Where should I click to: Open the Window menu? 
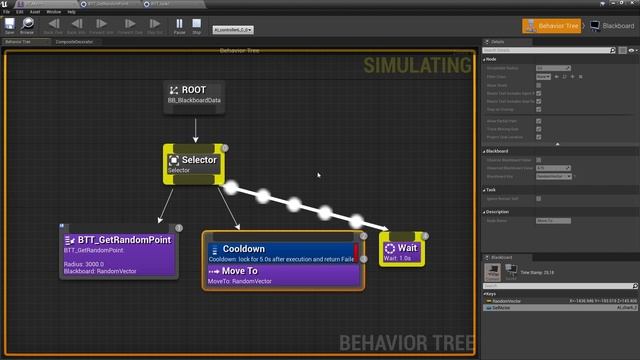(x=53, y=12)
